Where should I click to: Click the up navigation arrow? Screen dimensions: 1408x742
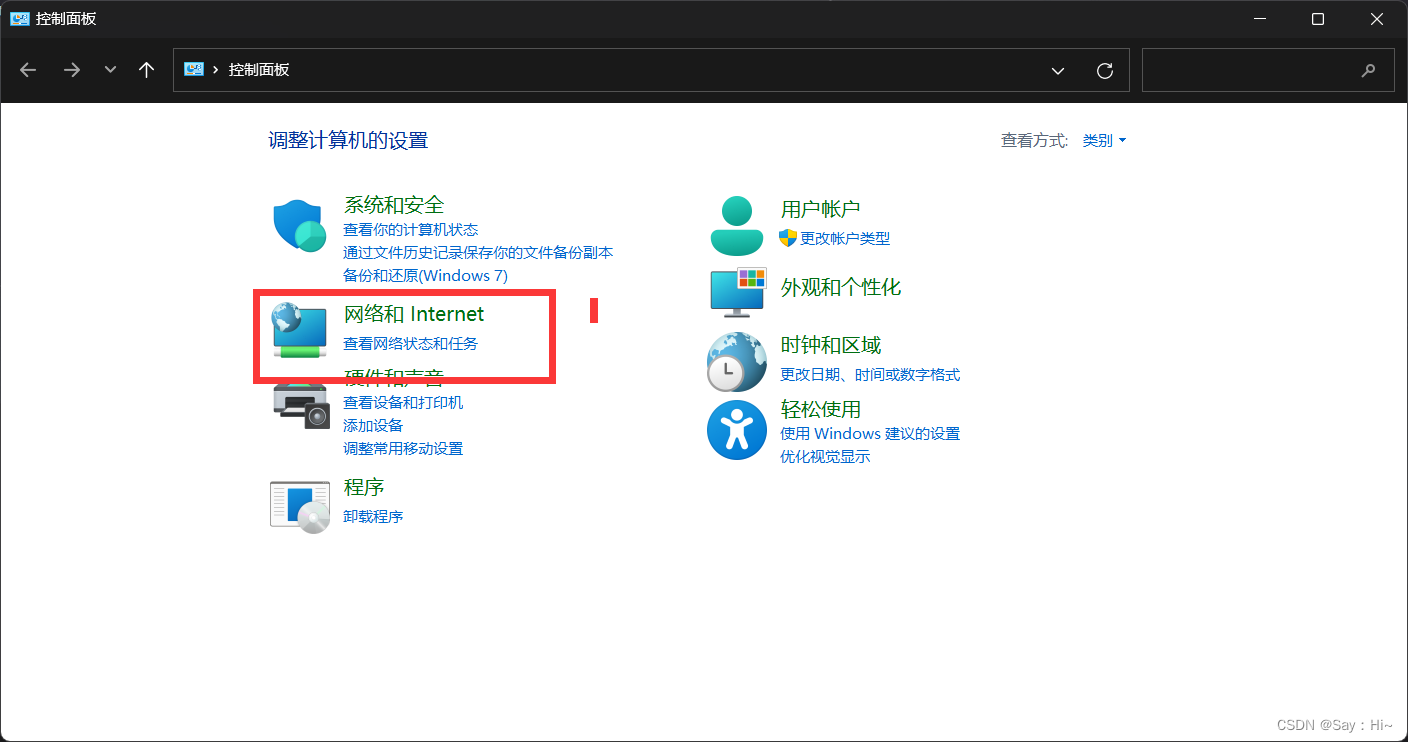point(145,69)
